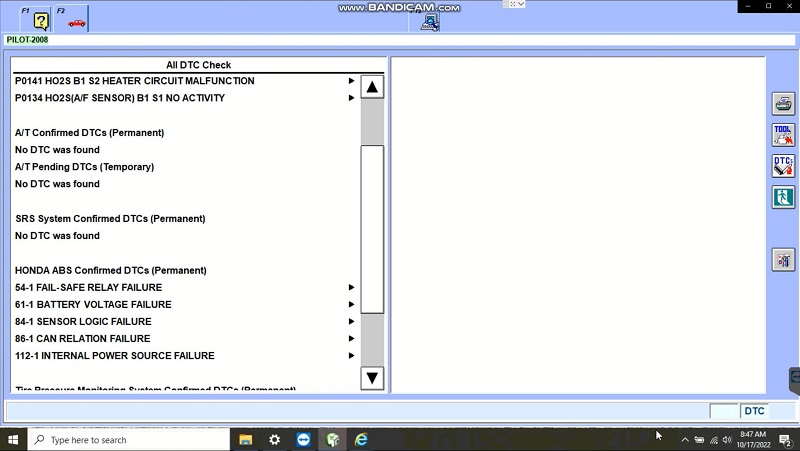Click the bottom settings icon on right sidebar
The image size is (800, 451).
click(x=783, y=260)
